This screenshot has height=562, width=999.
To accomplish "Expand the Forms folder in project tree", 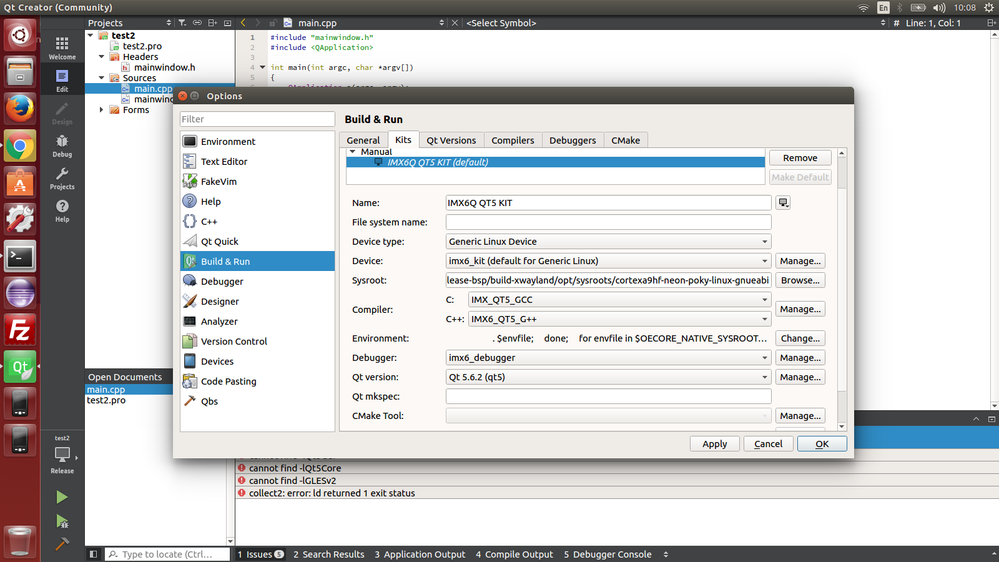I will click(x=101, y=110).
